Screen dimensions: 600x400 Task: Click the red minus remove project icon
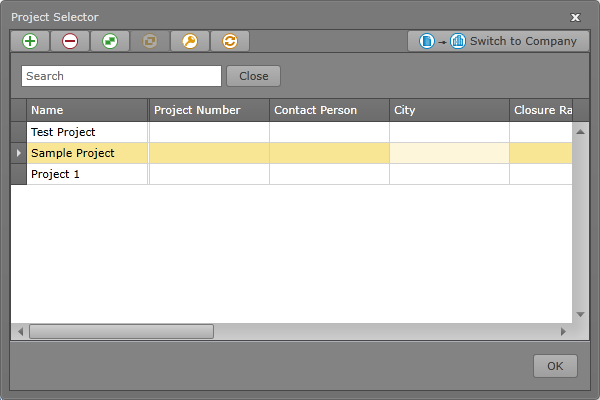point(70,41)
